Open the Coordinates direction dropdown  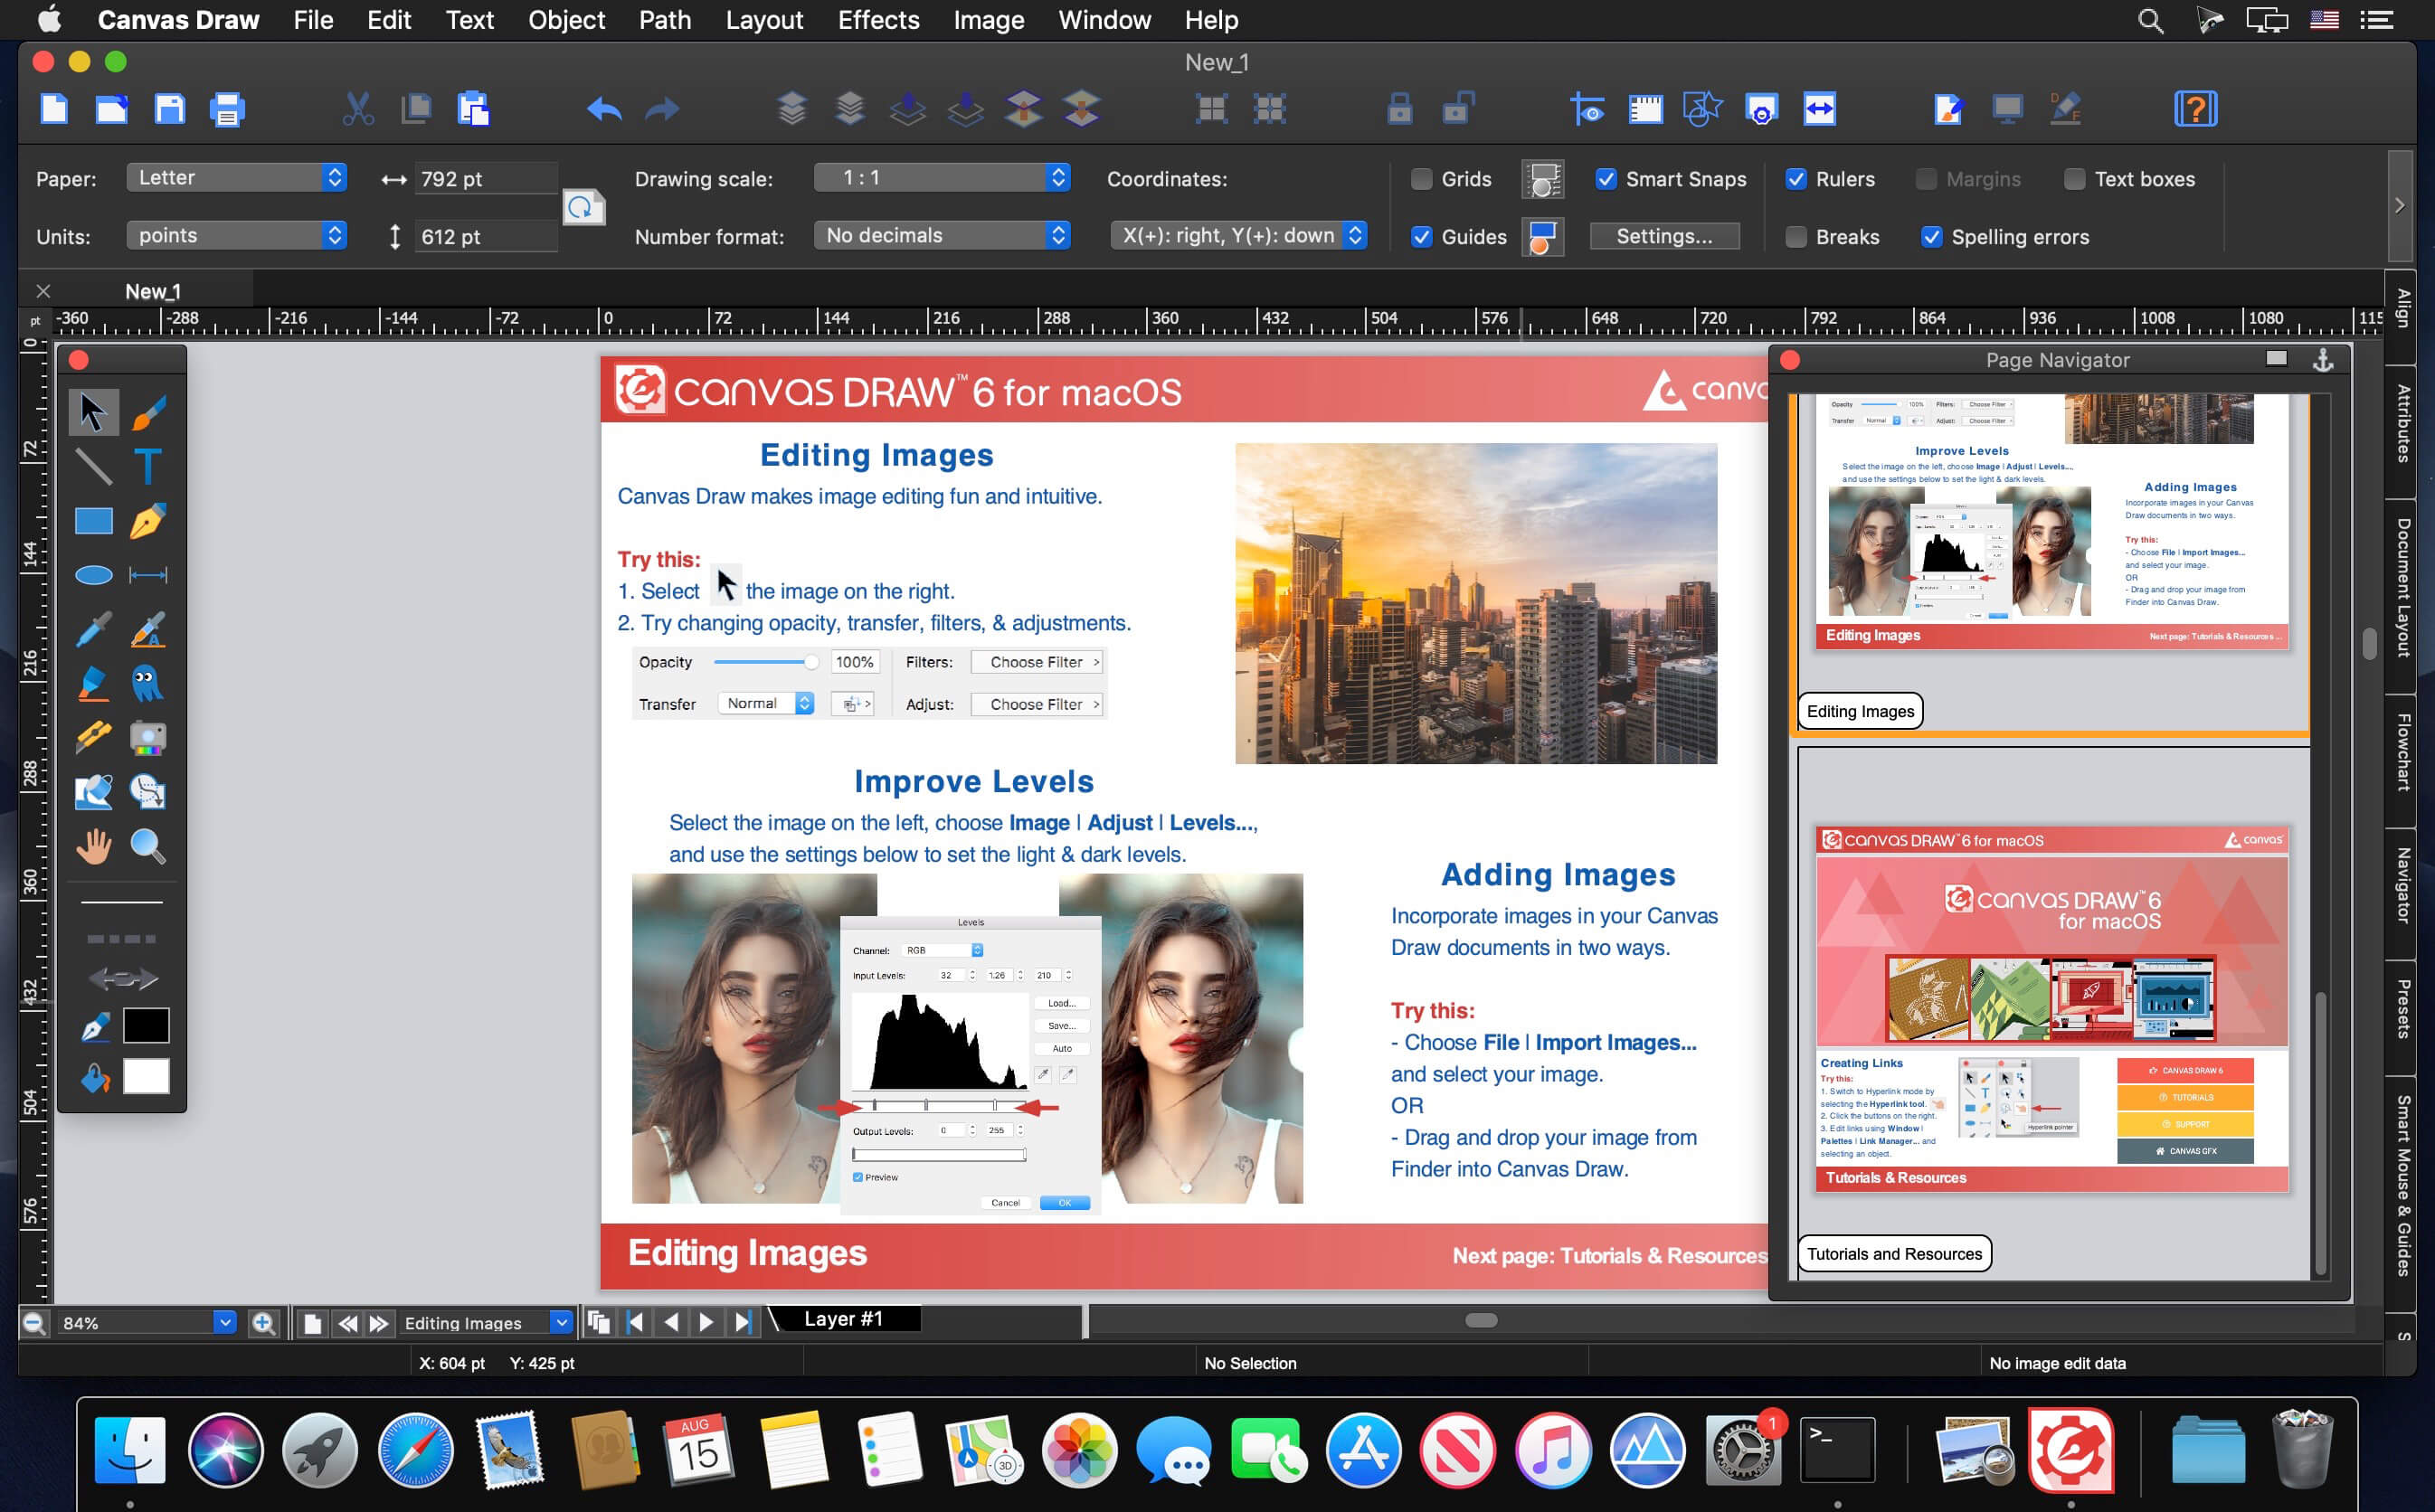pyautogui.click(x=1238, y=236)
